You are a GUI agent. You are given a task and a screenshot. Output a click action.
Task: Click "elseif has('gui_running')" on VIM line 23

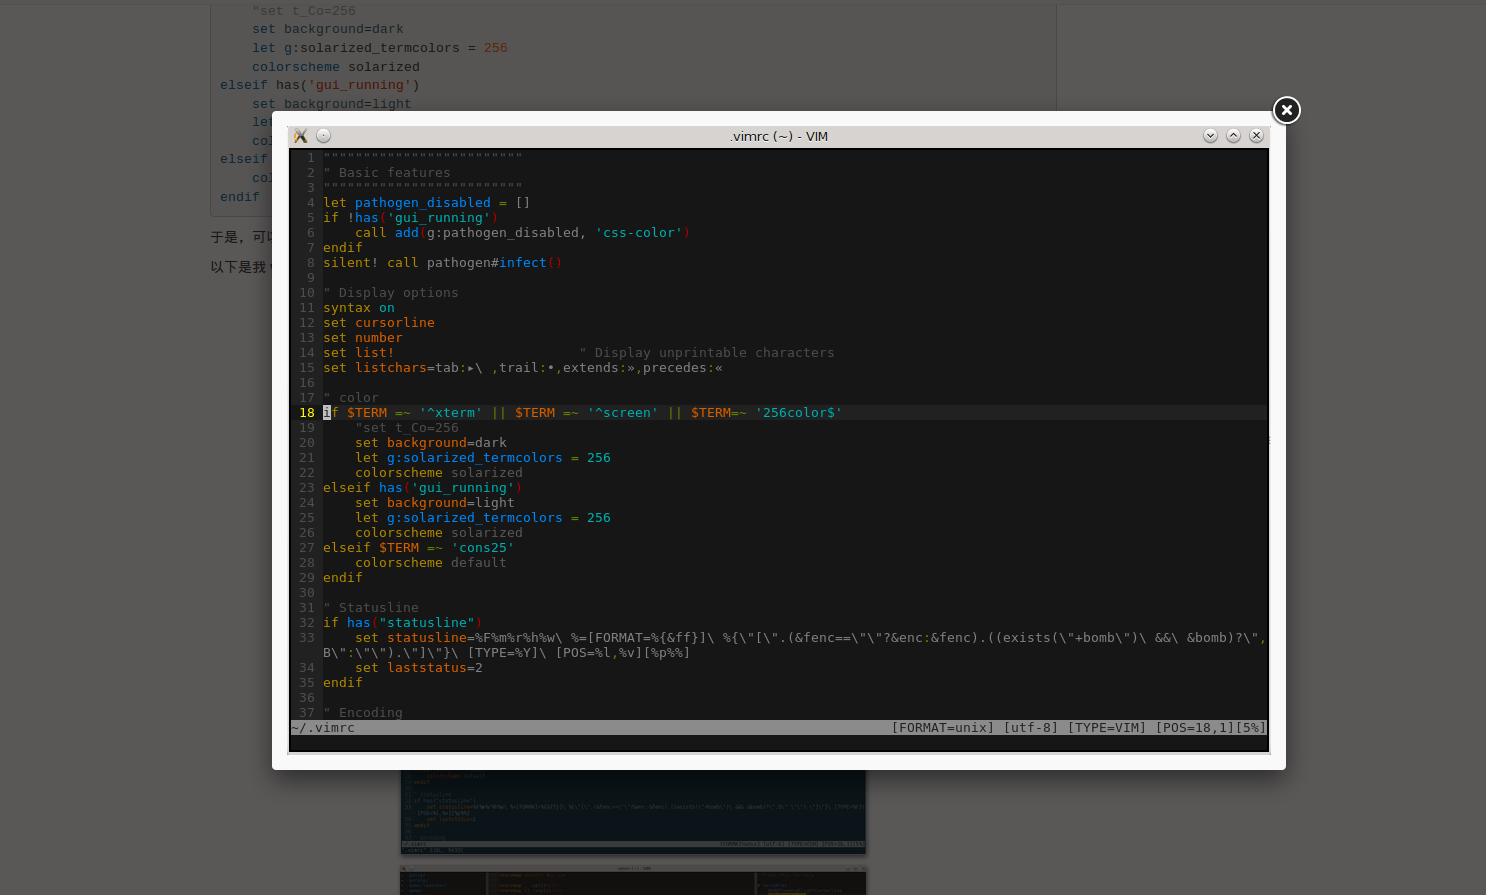click(423, 488)
